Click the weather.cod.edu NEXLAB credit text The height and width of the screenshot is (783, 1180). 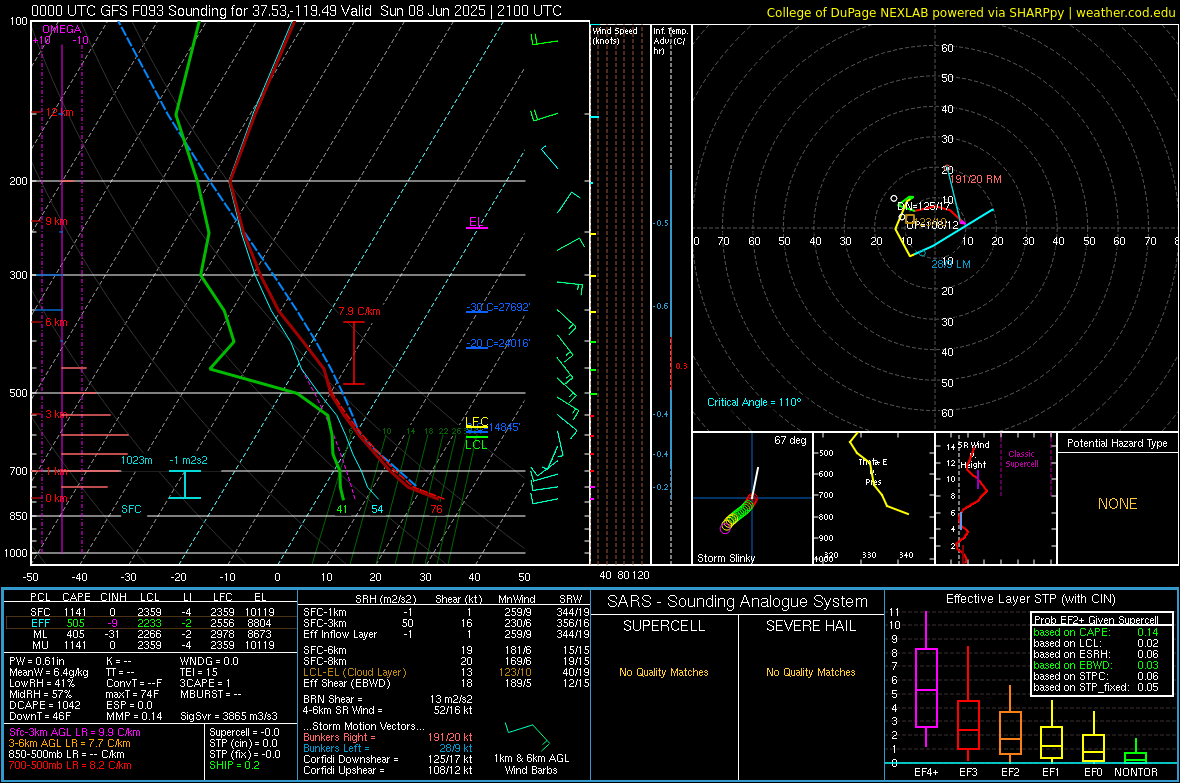(970, 12)
